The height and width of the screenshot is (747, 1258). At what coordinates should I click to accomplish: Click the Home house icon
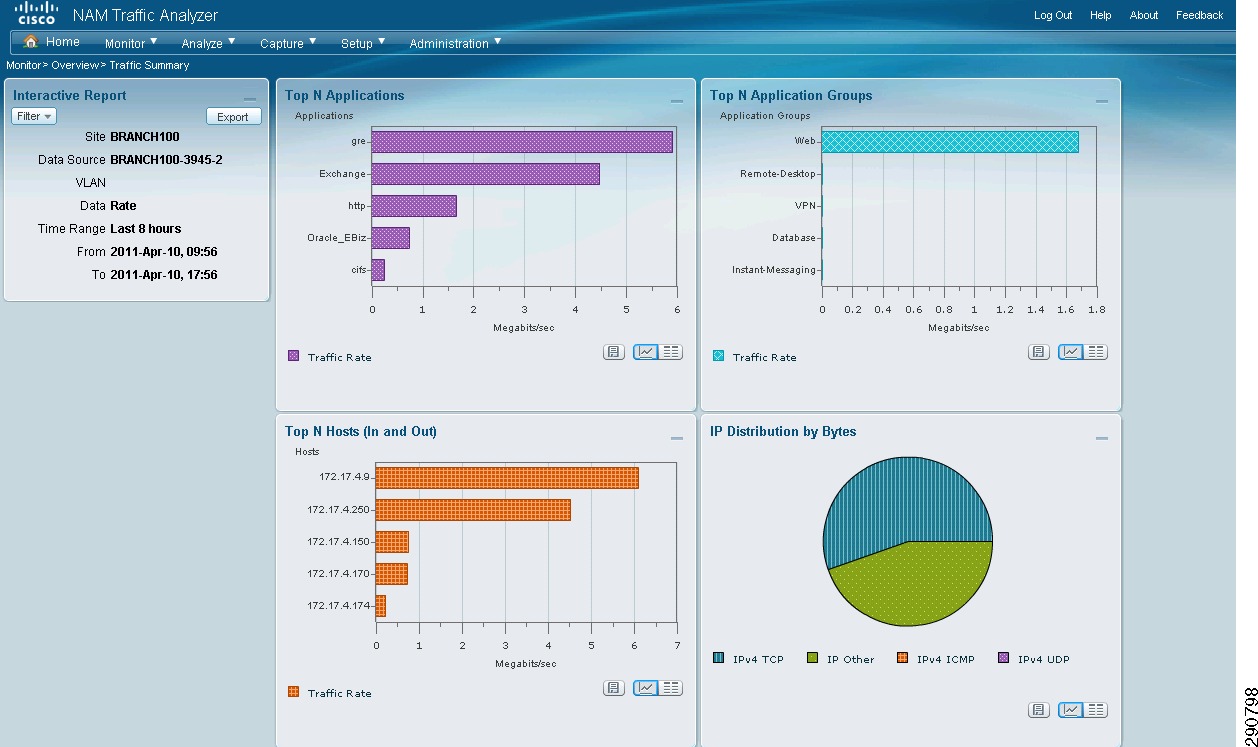click(31, 42)
